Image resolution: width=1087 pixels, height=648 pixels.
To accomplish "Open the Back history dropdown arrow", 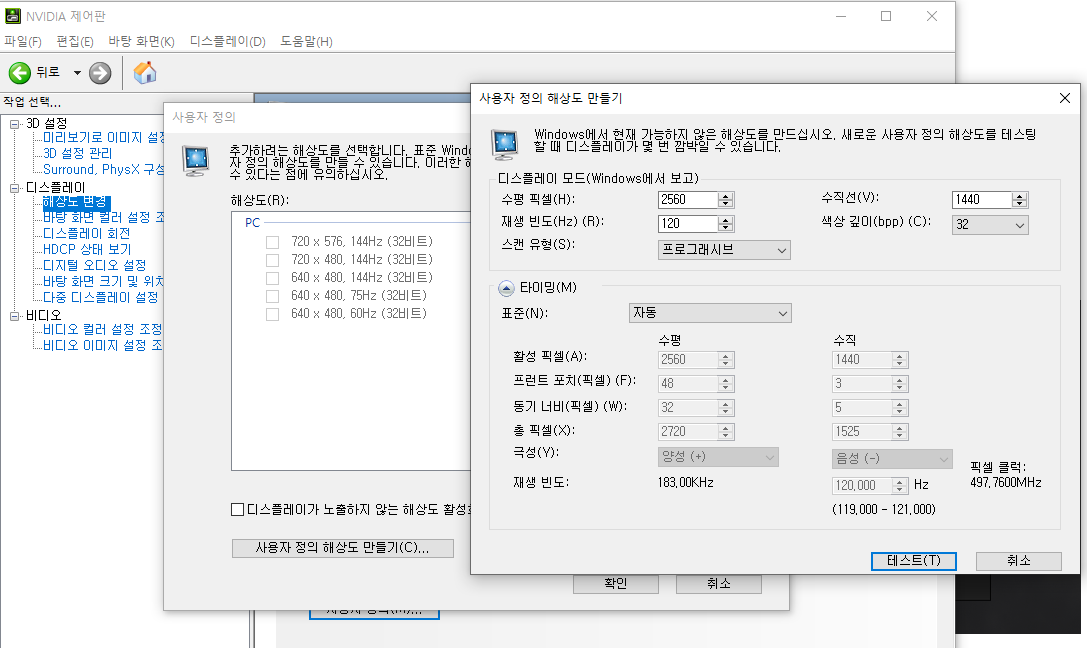I will pyautogui.click(x=77, y=73).
